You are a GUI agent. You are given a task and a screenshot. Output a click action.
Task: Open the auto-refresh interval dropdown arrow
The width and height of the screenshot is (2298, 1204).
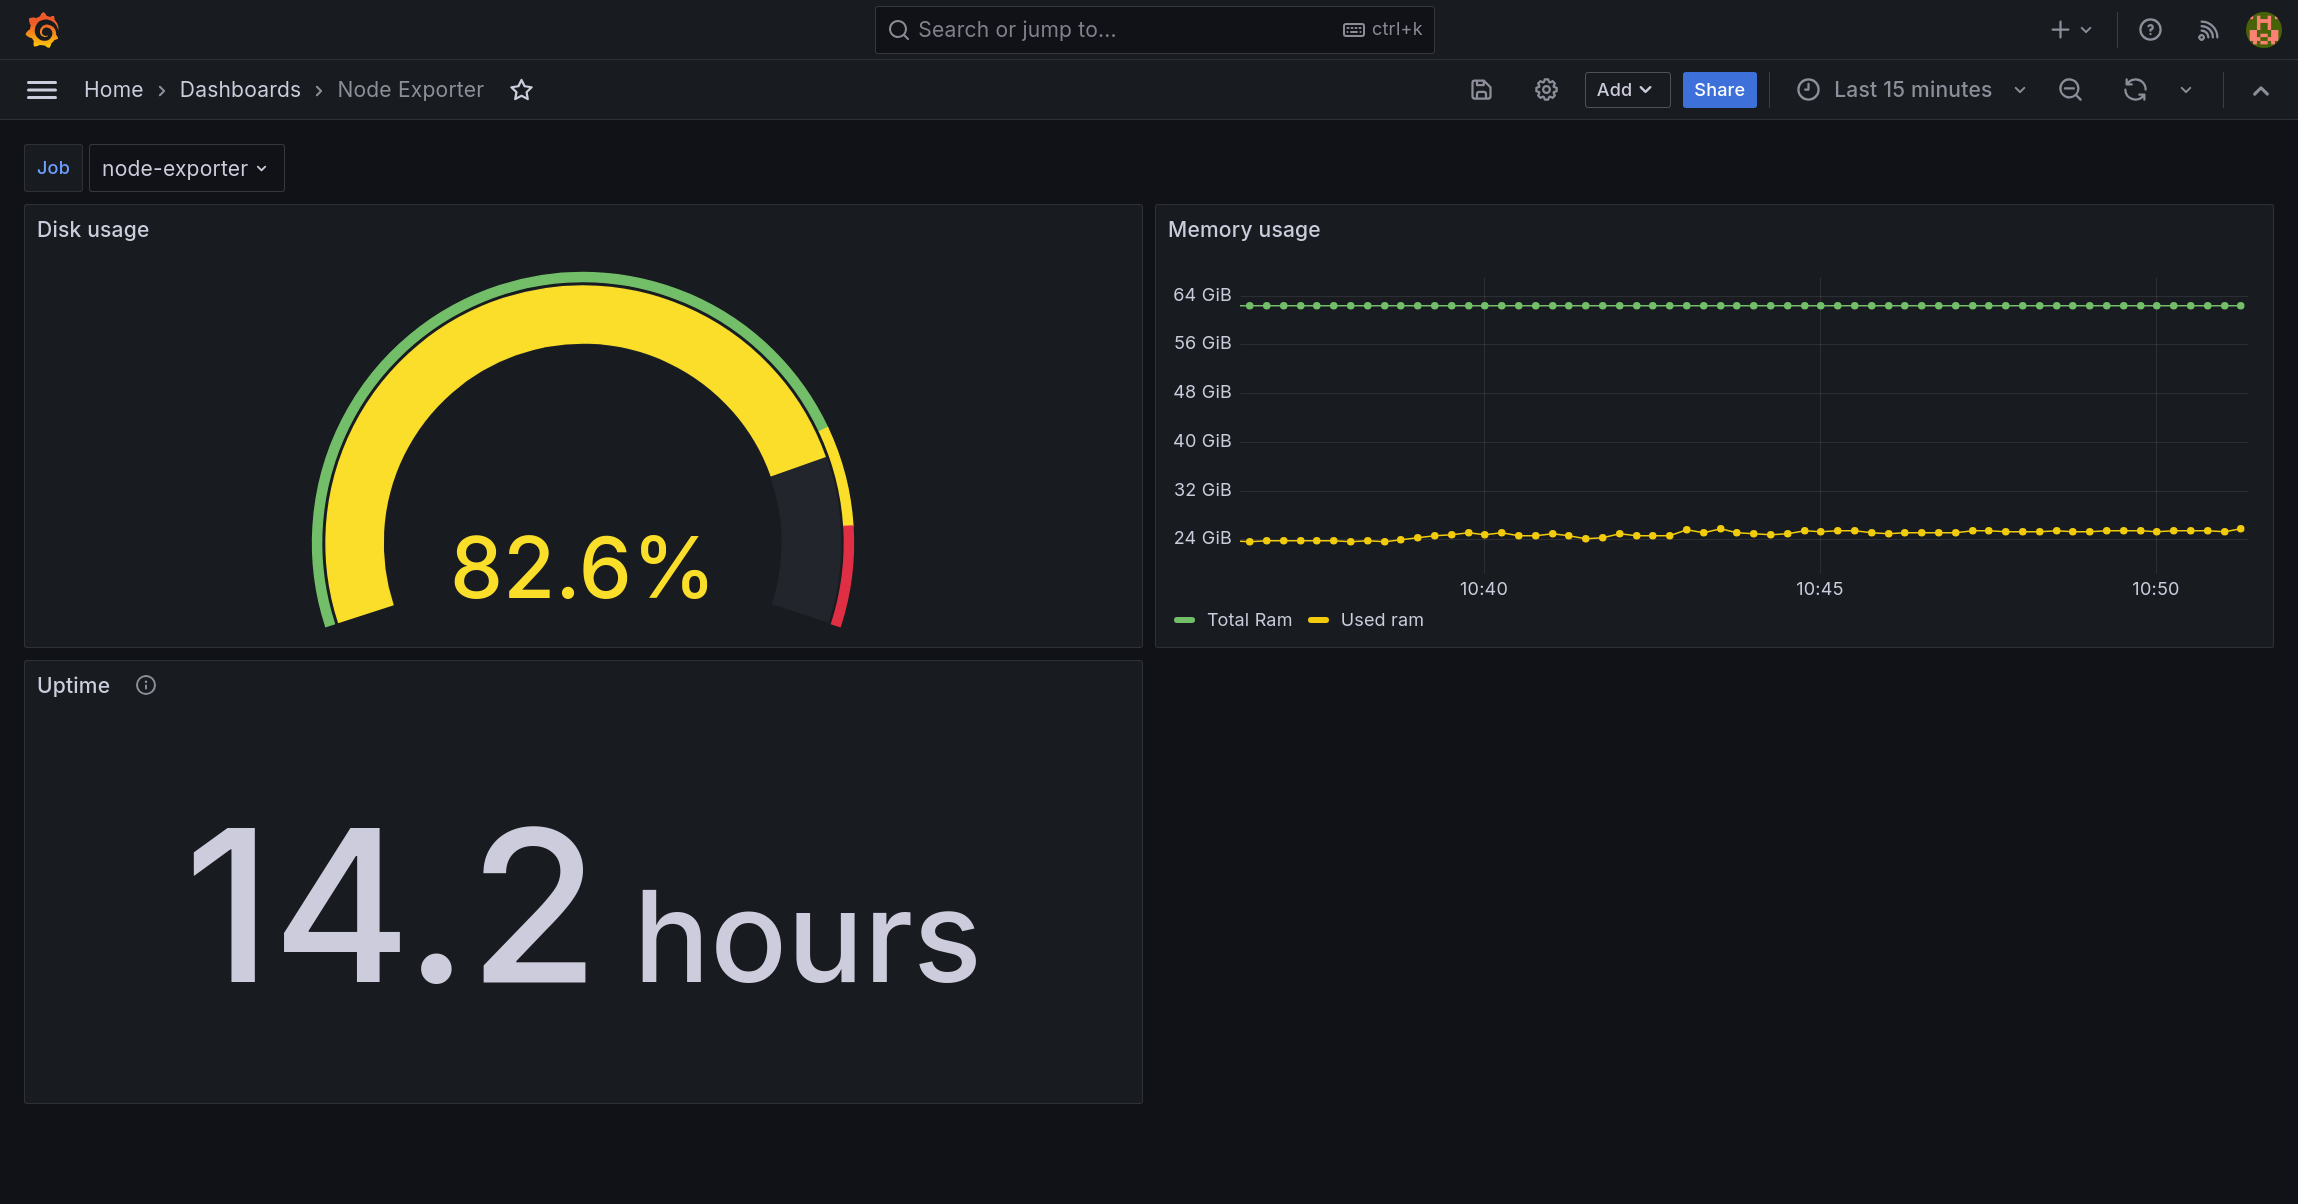2186,90
